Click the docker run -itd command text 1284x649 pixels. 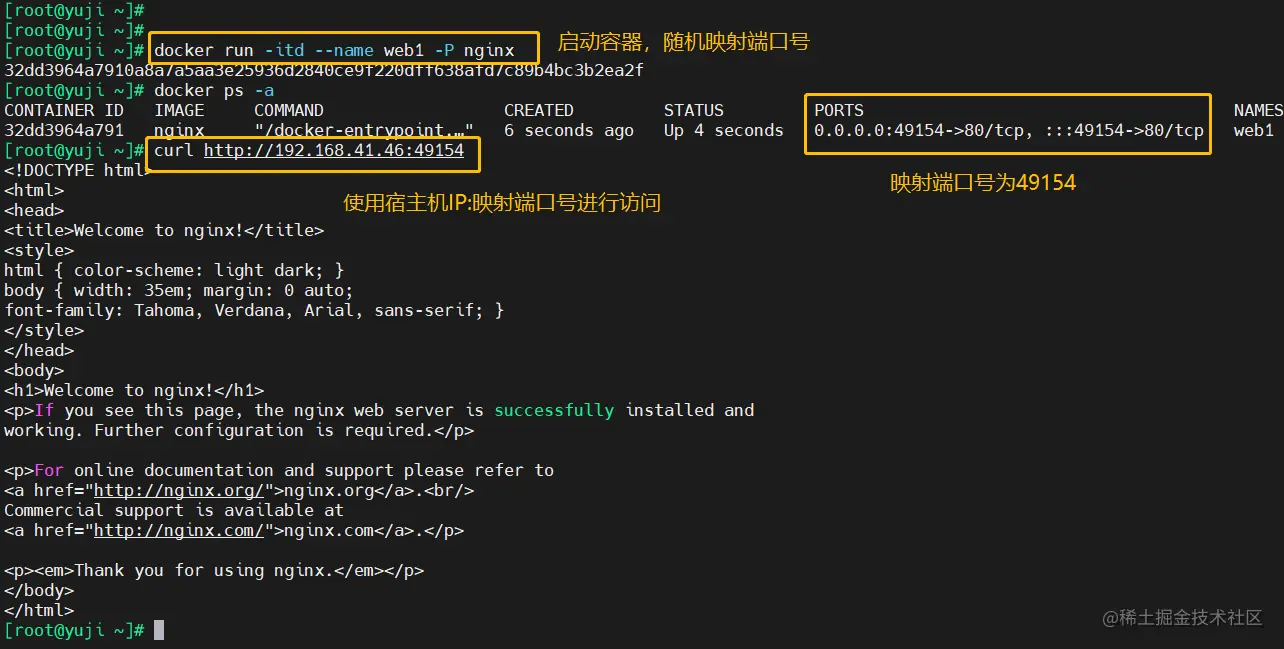click(x=334, y=50)
